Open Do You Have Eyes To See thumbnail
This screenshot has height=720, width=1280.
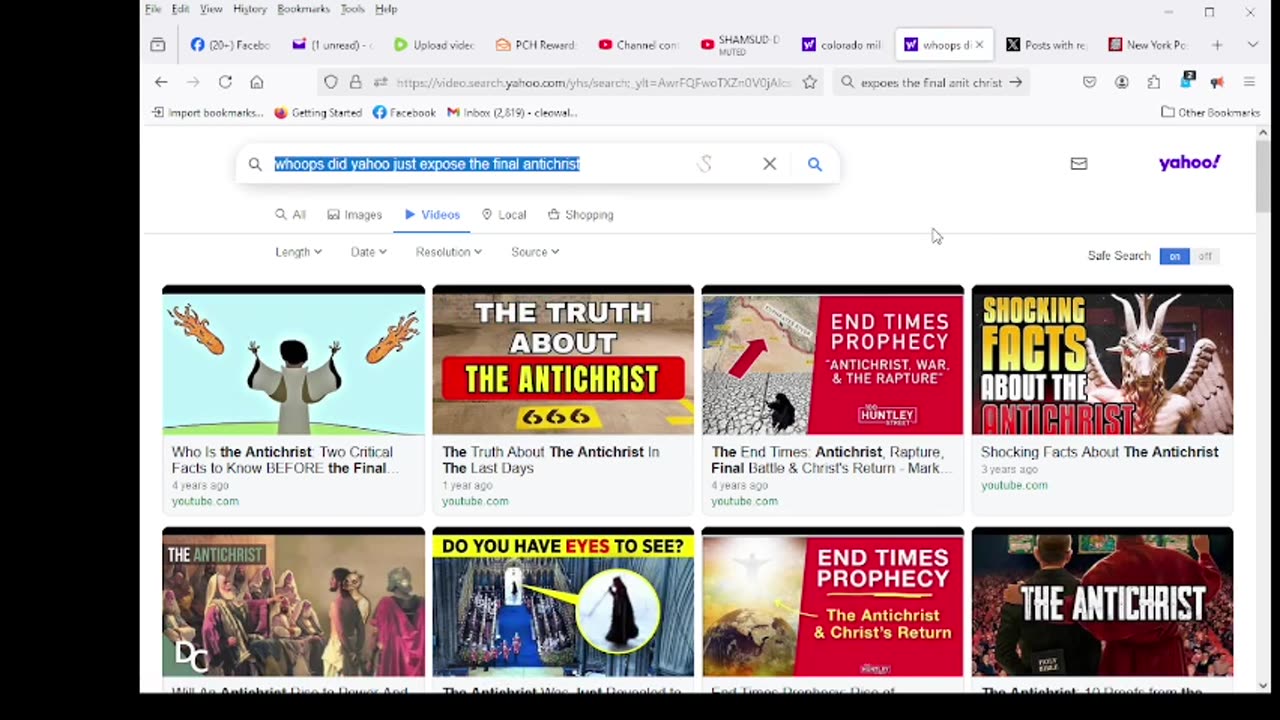[x=563, y=603]
